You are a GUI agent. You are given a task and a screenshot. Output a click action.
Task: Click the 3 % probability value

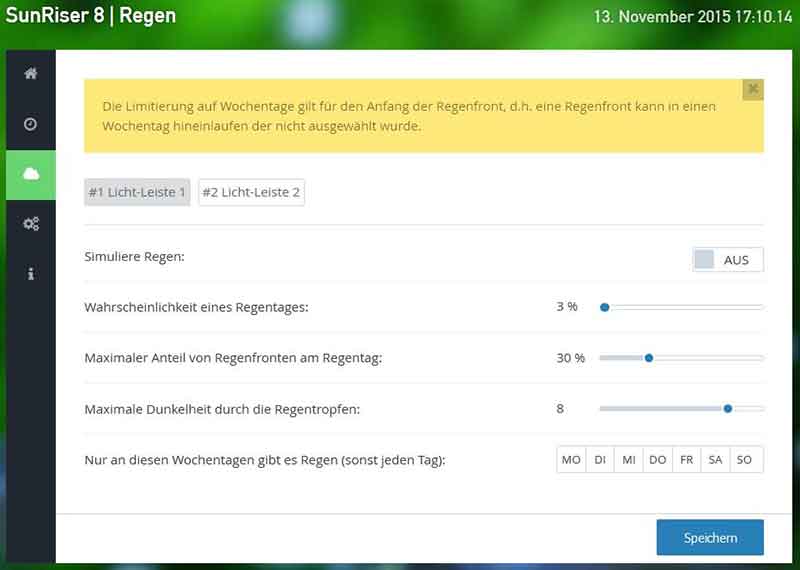coord(567,307)
